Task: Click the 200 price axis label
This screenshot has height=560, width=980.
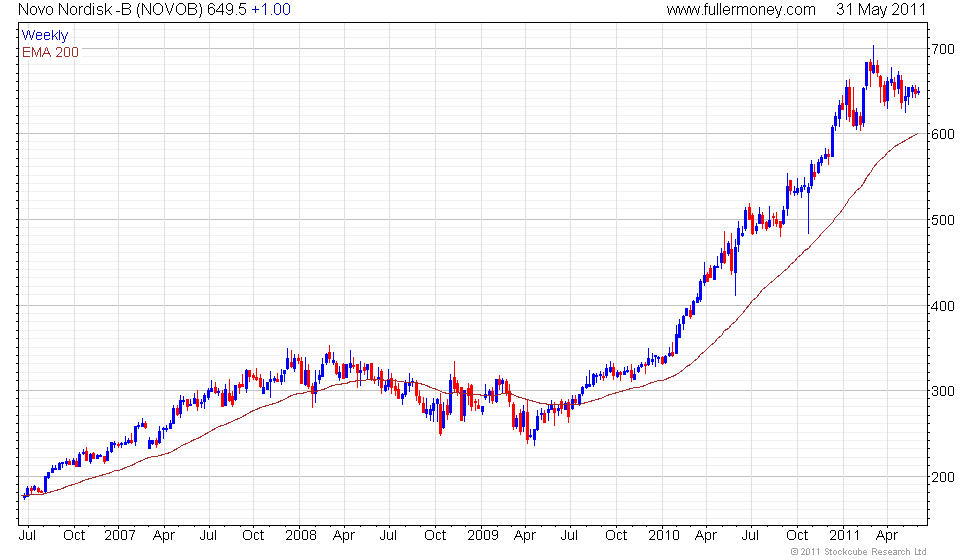Action: (942, 478)
